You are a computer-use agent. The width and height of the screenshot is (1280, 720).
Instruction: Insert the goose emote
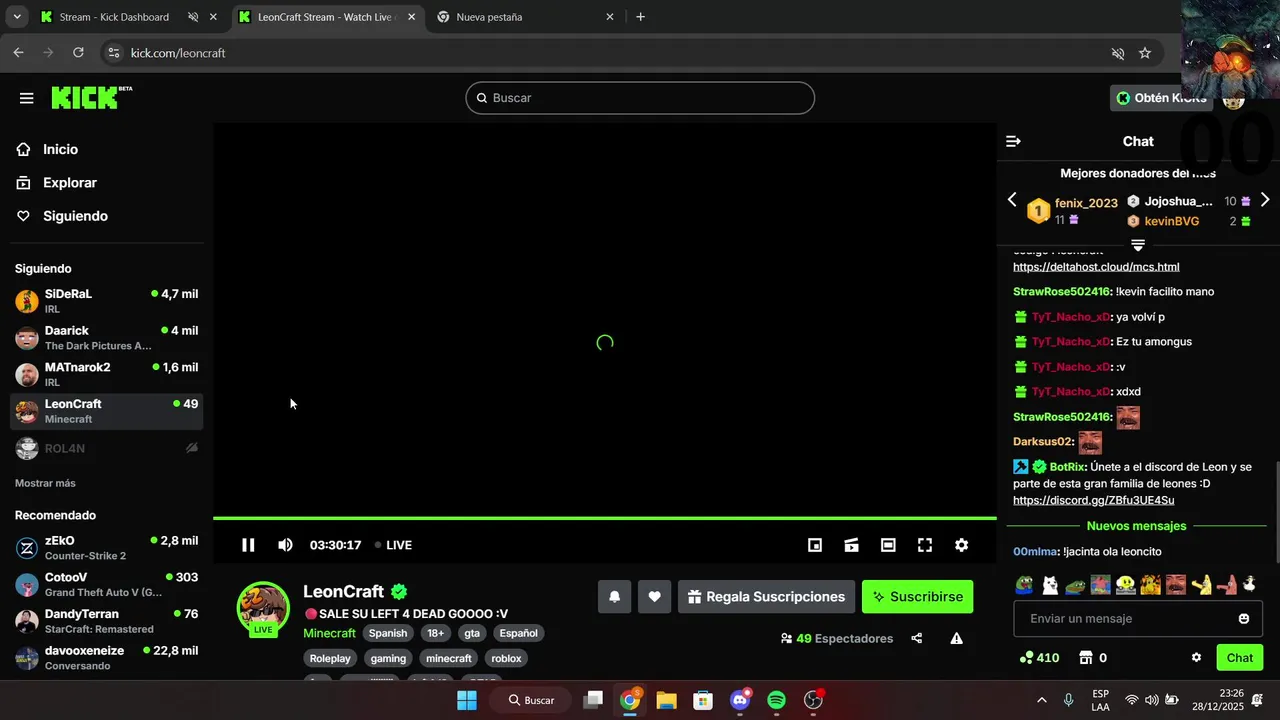[1249, 584]
